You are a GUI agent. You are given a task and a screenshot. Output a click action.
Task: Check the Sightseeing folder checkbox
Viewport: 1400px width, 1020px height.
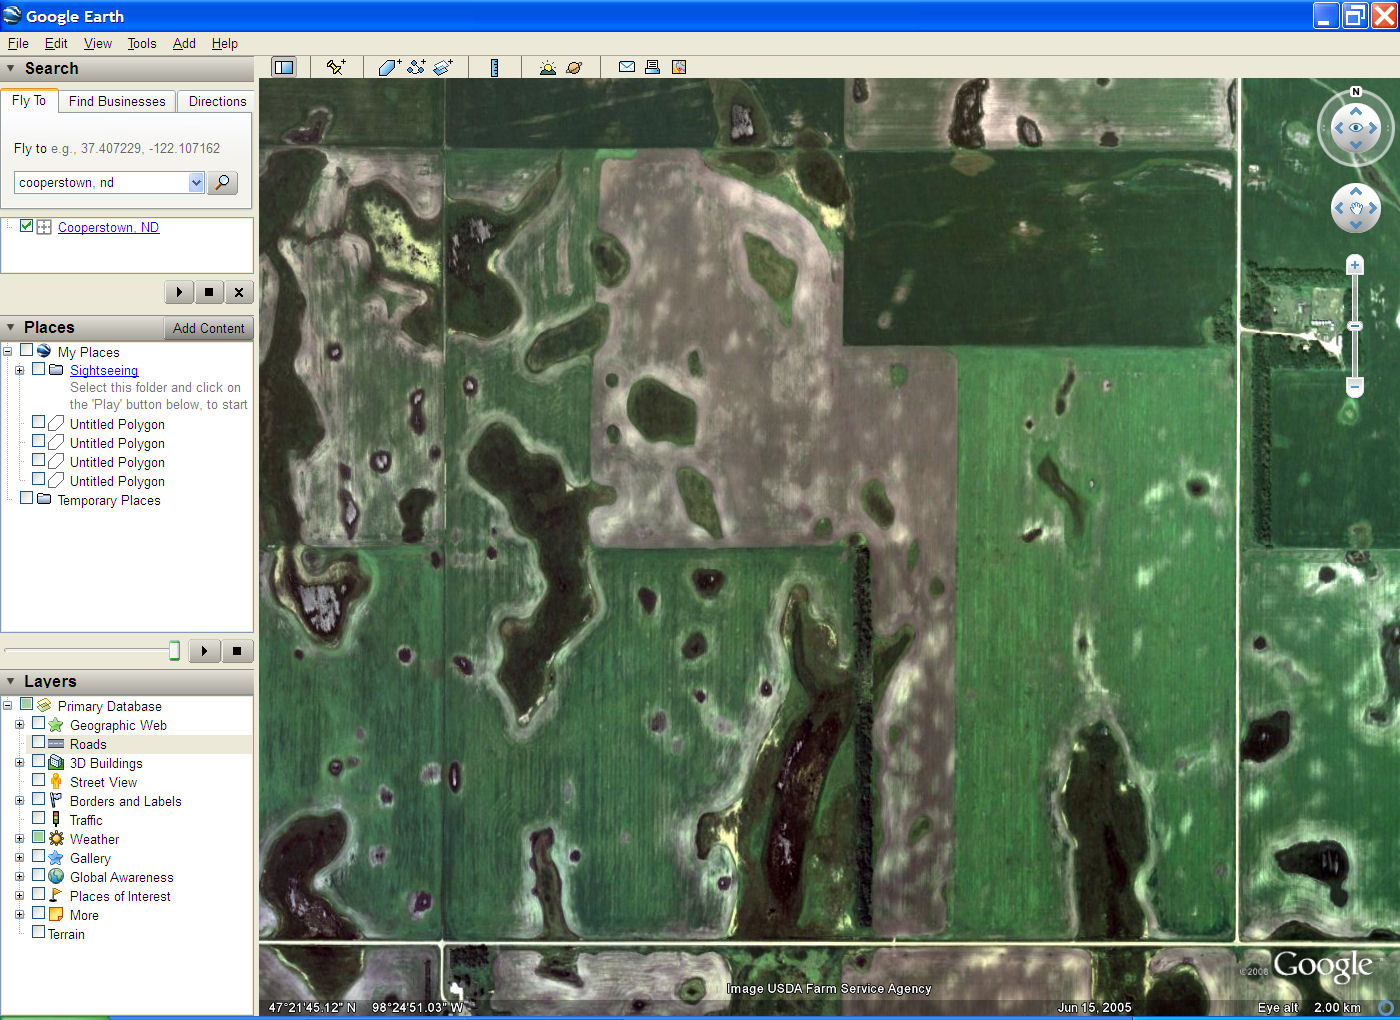click(38, 369)
